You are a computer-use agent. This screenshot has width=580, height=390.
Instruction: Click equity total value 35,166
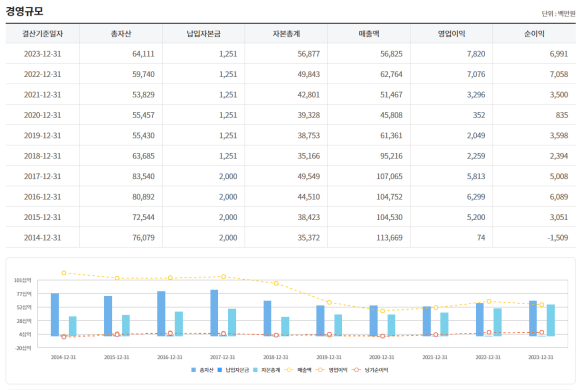coord(308,156)
